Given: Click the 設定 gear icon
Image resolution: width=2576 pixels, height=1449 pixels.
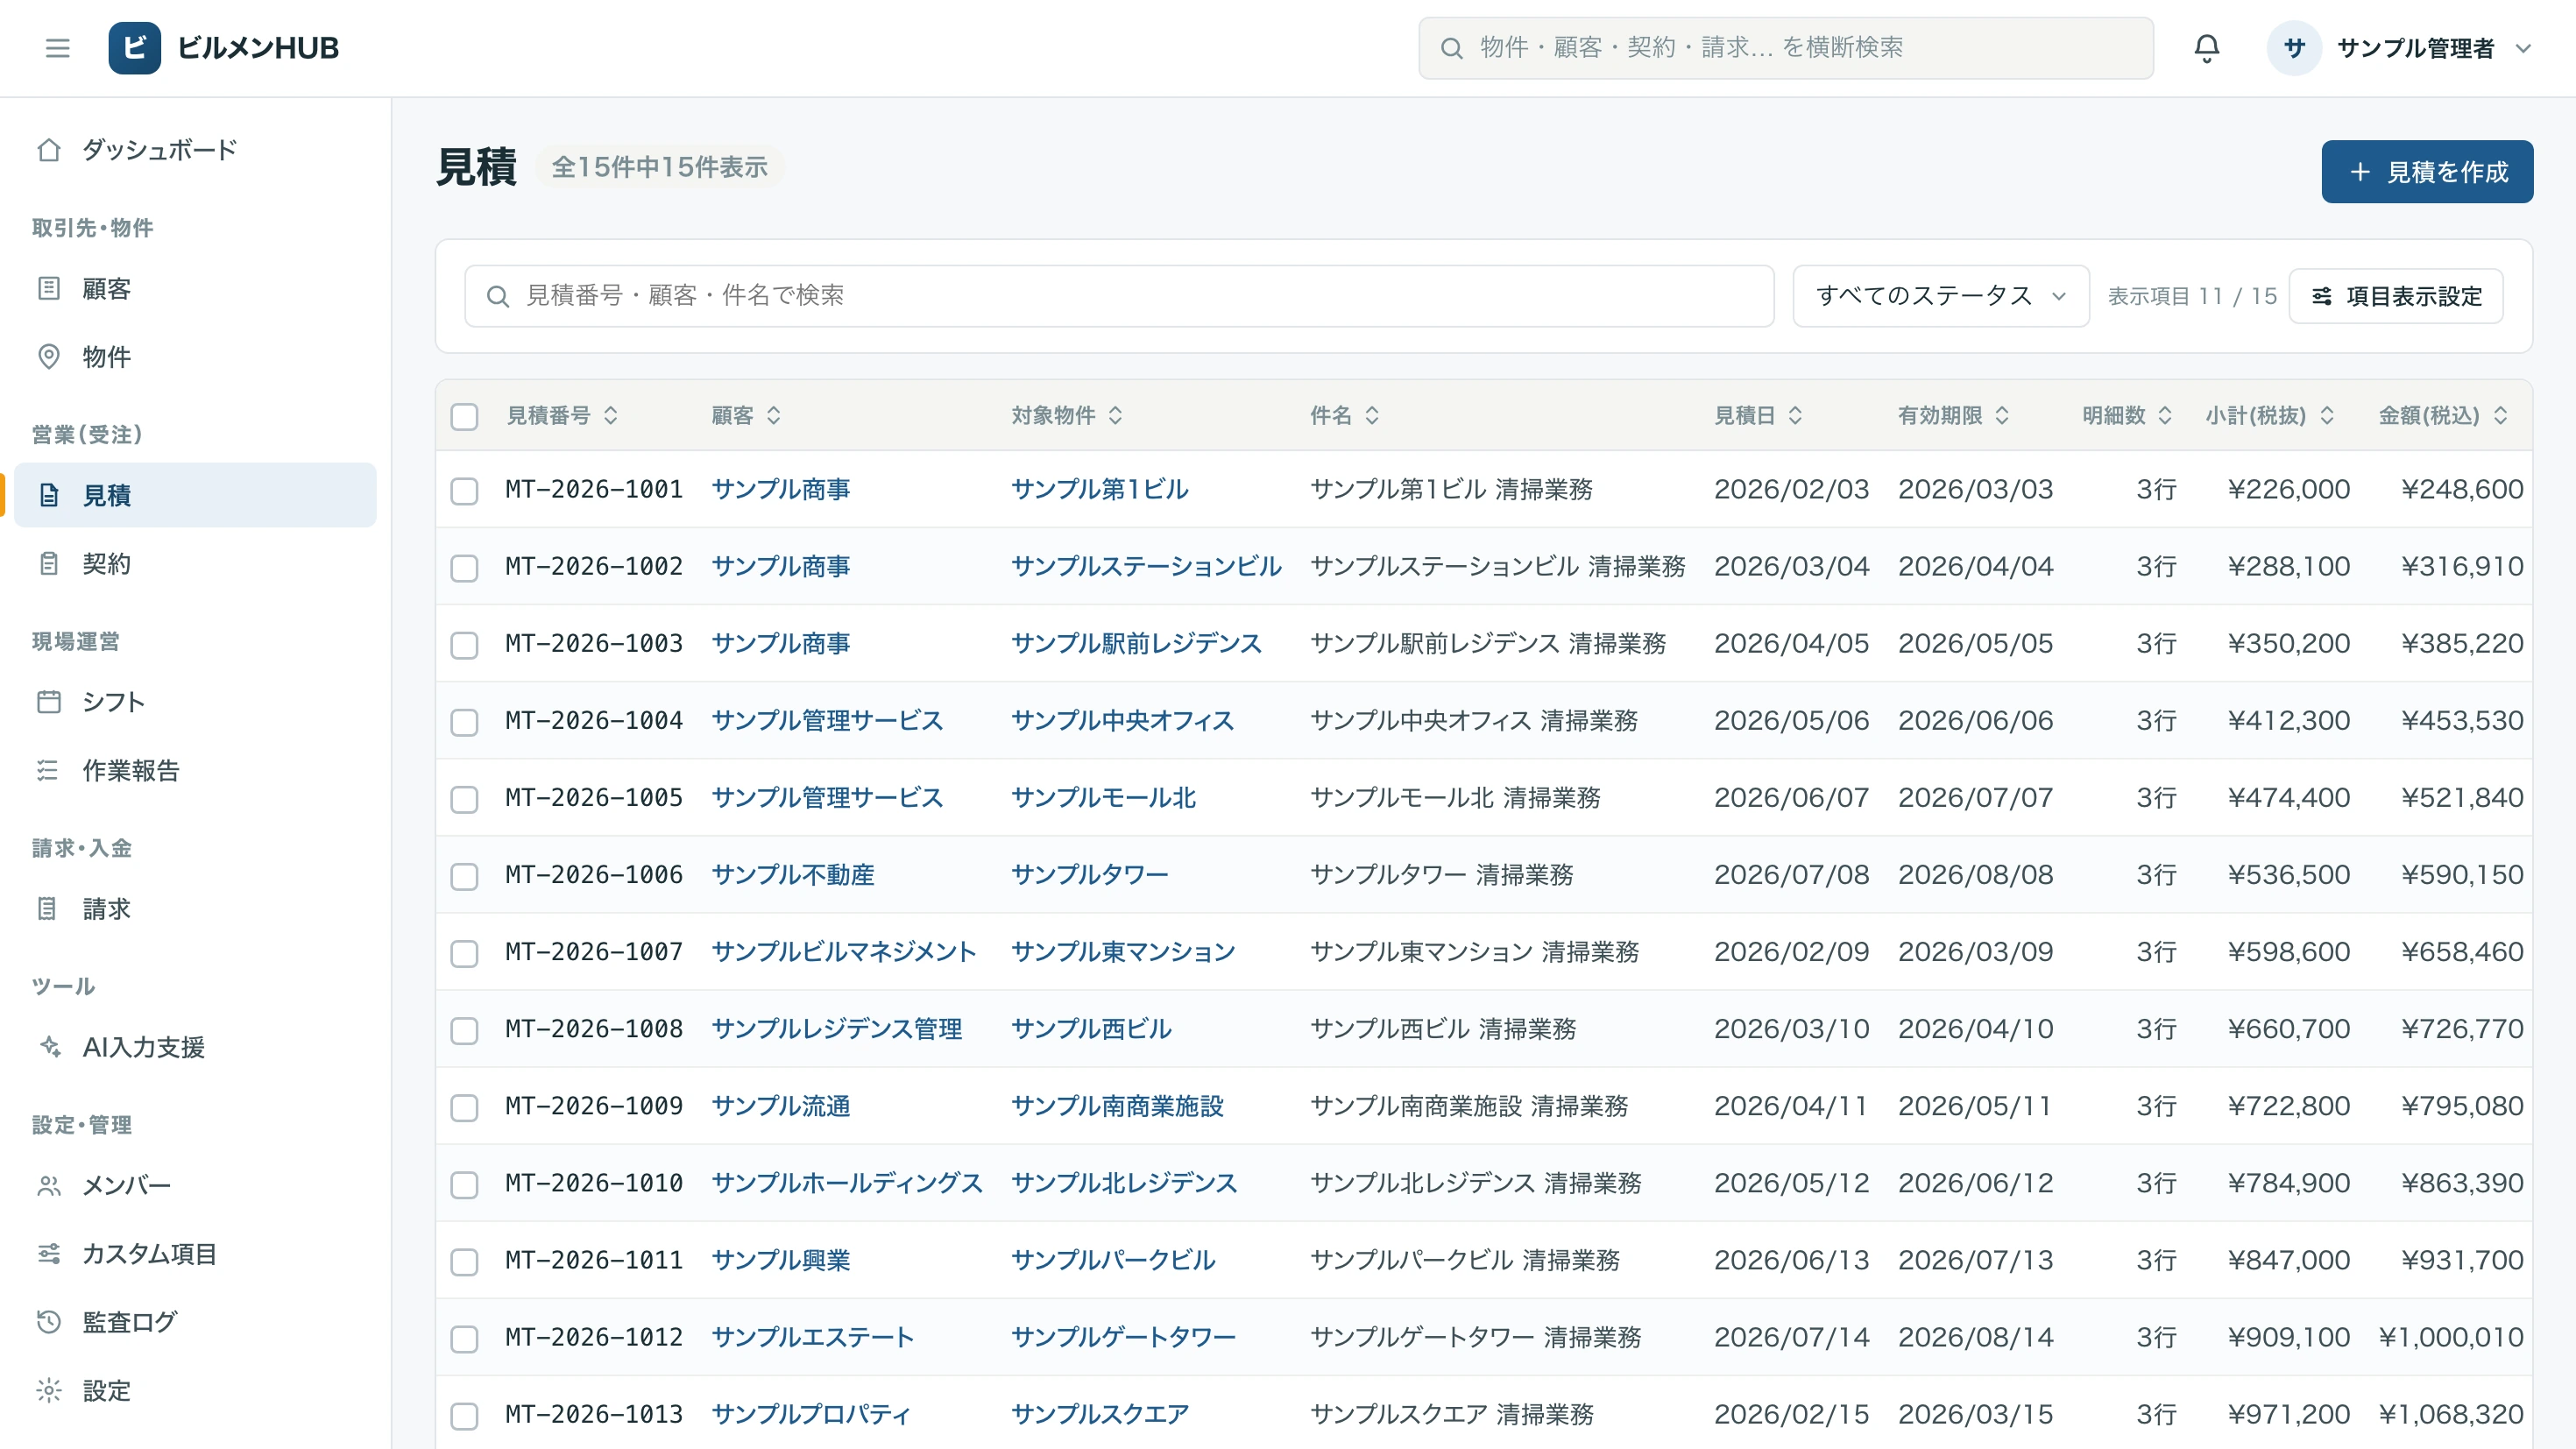Looking at the screenshot, I should click(x=49, y=1391).
